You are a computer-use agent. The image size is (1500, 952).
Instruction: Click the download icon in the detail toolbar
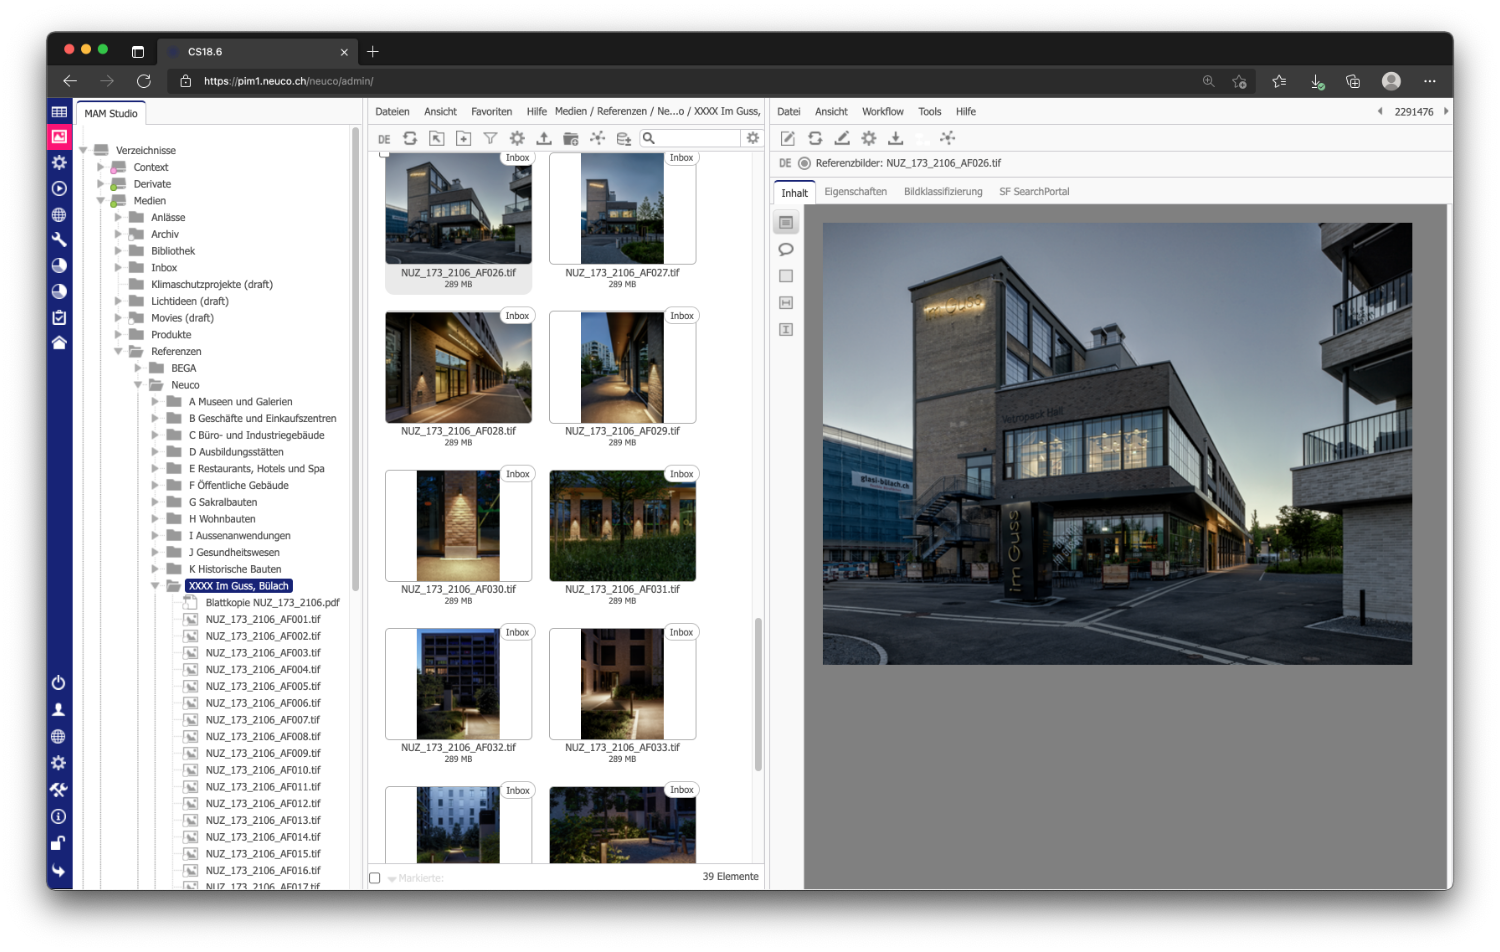click(x=896, y=138)
